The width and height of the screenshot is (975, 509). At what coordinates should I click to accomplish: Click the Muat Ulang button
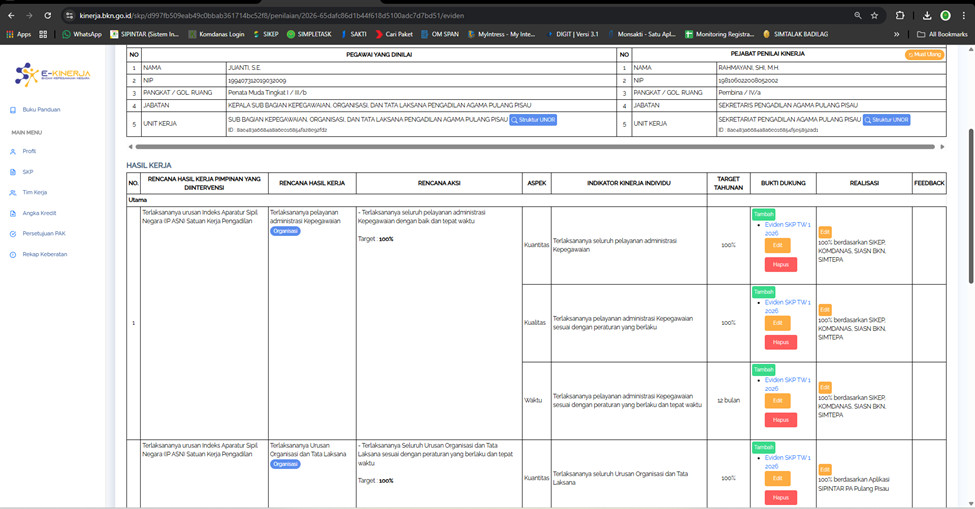[924, 55]
